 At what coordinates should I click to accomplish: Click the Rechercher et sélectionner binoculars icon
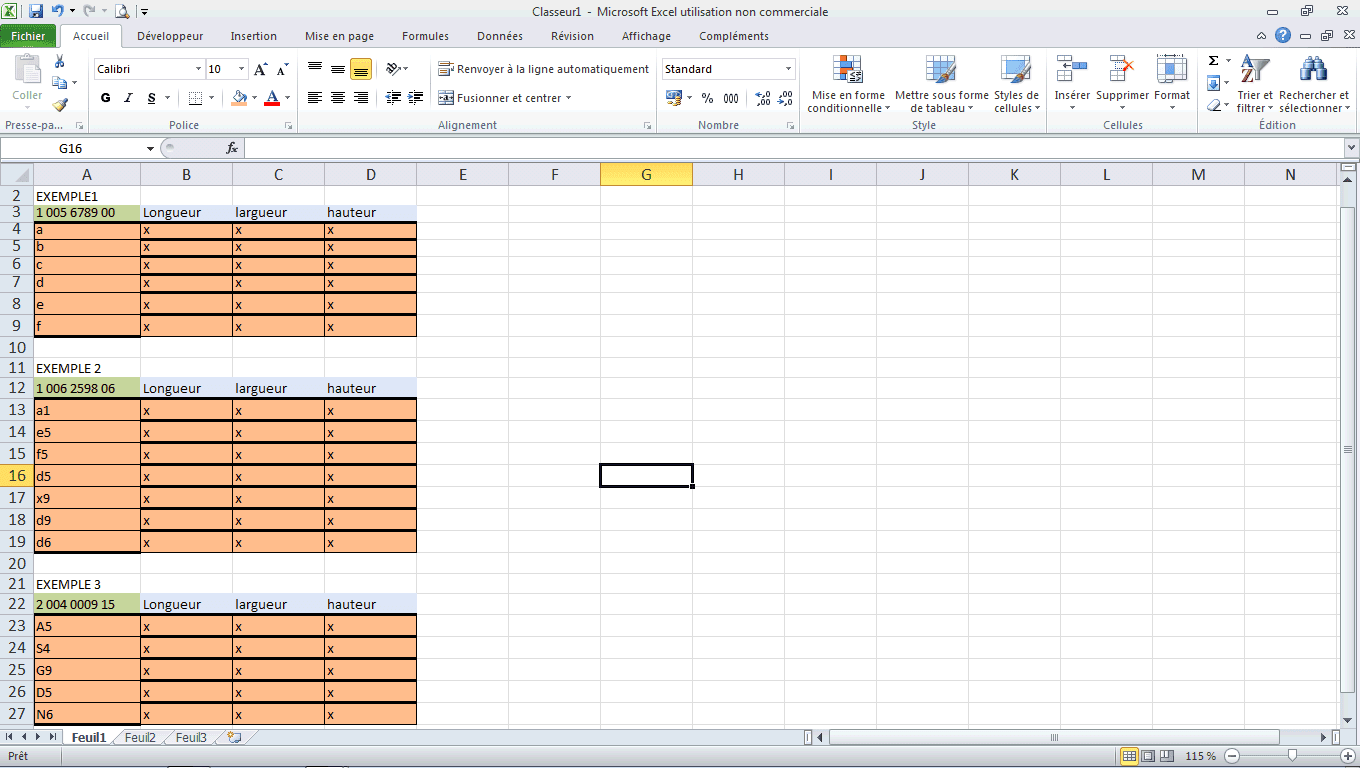click(x=1313, y=70)
